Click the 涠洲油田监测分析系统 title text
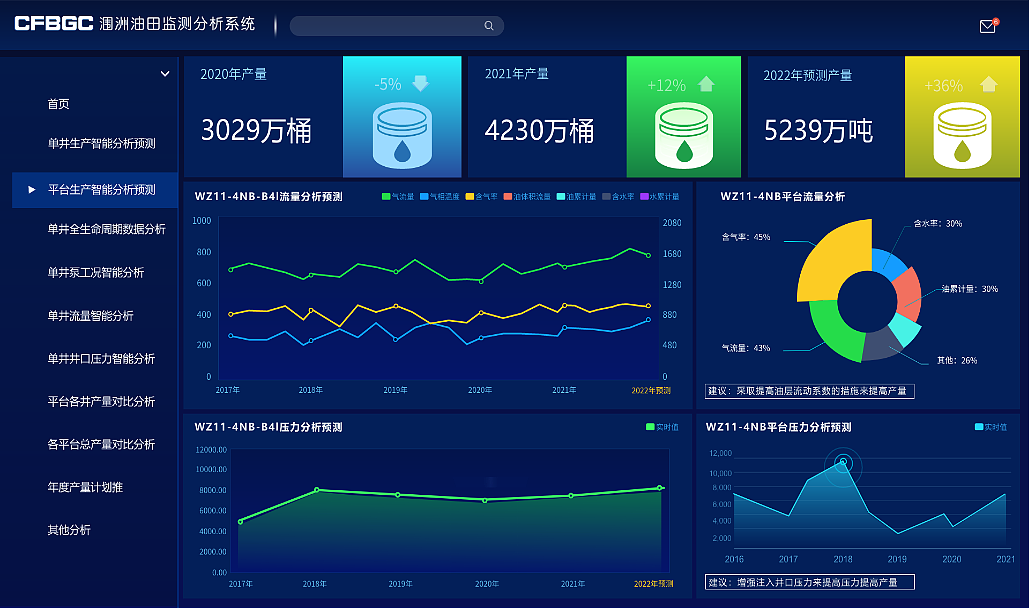 pyautogui.click(x=177, y=24)
